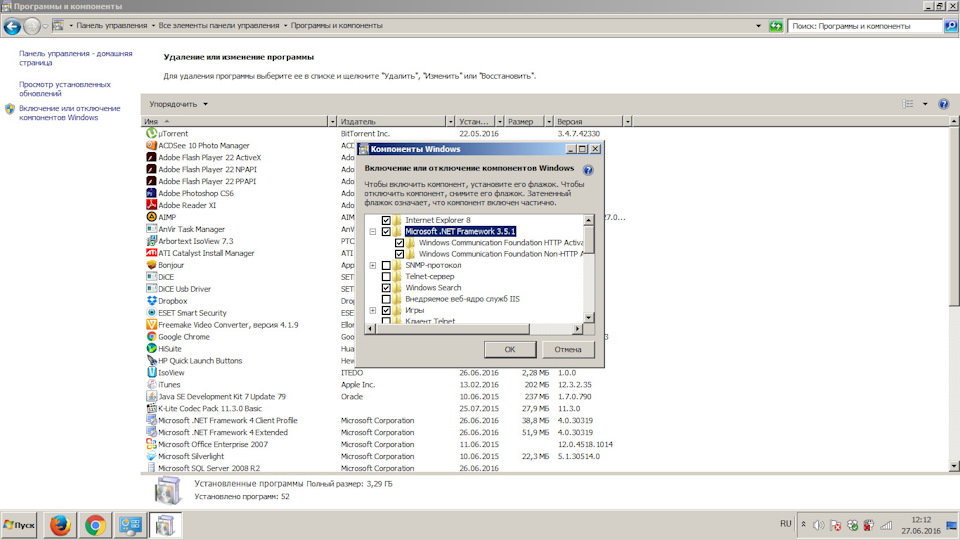Click OK in Windows Components dialog
Viewport: 960px width, 540px height.
(x=510, y=349)
